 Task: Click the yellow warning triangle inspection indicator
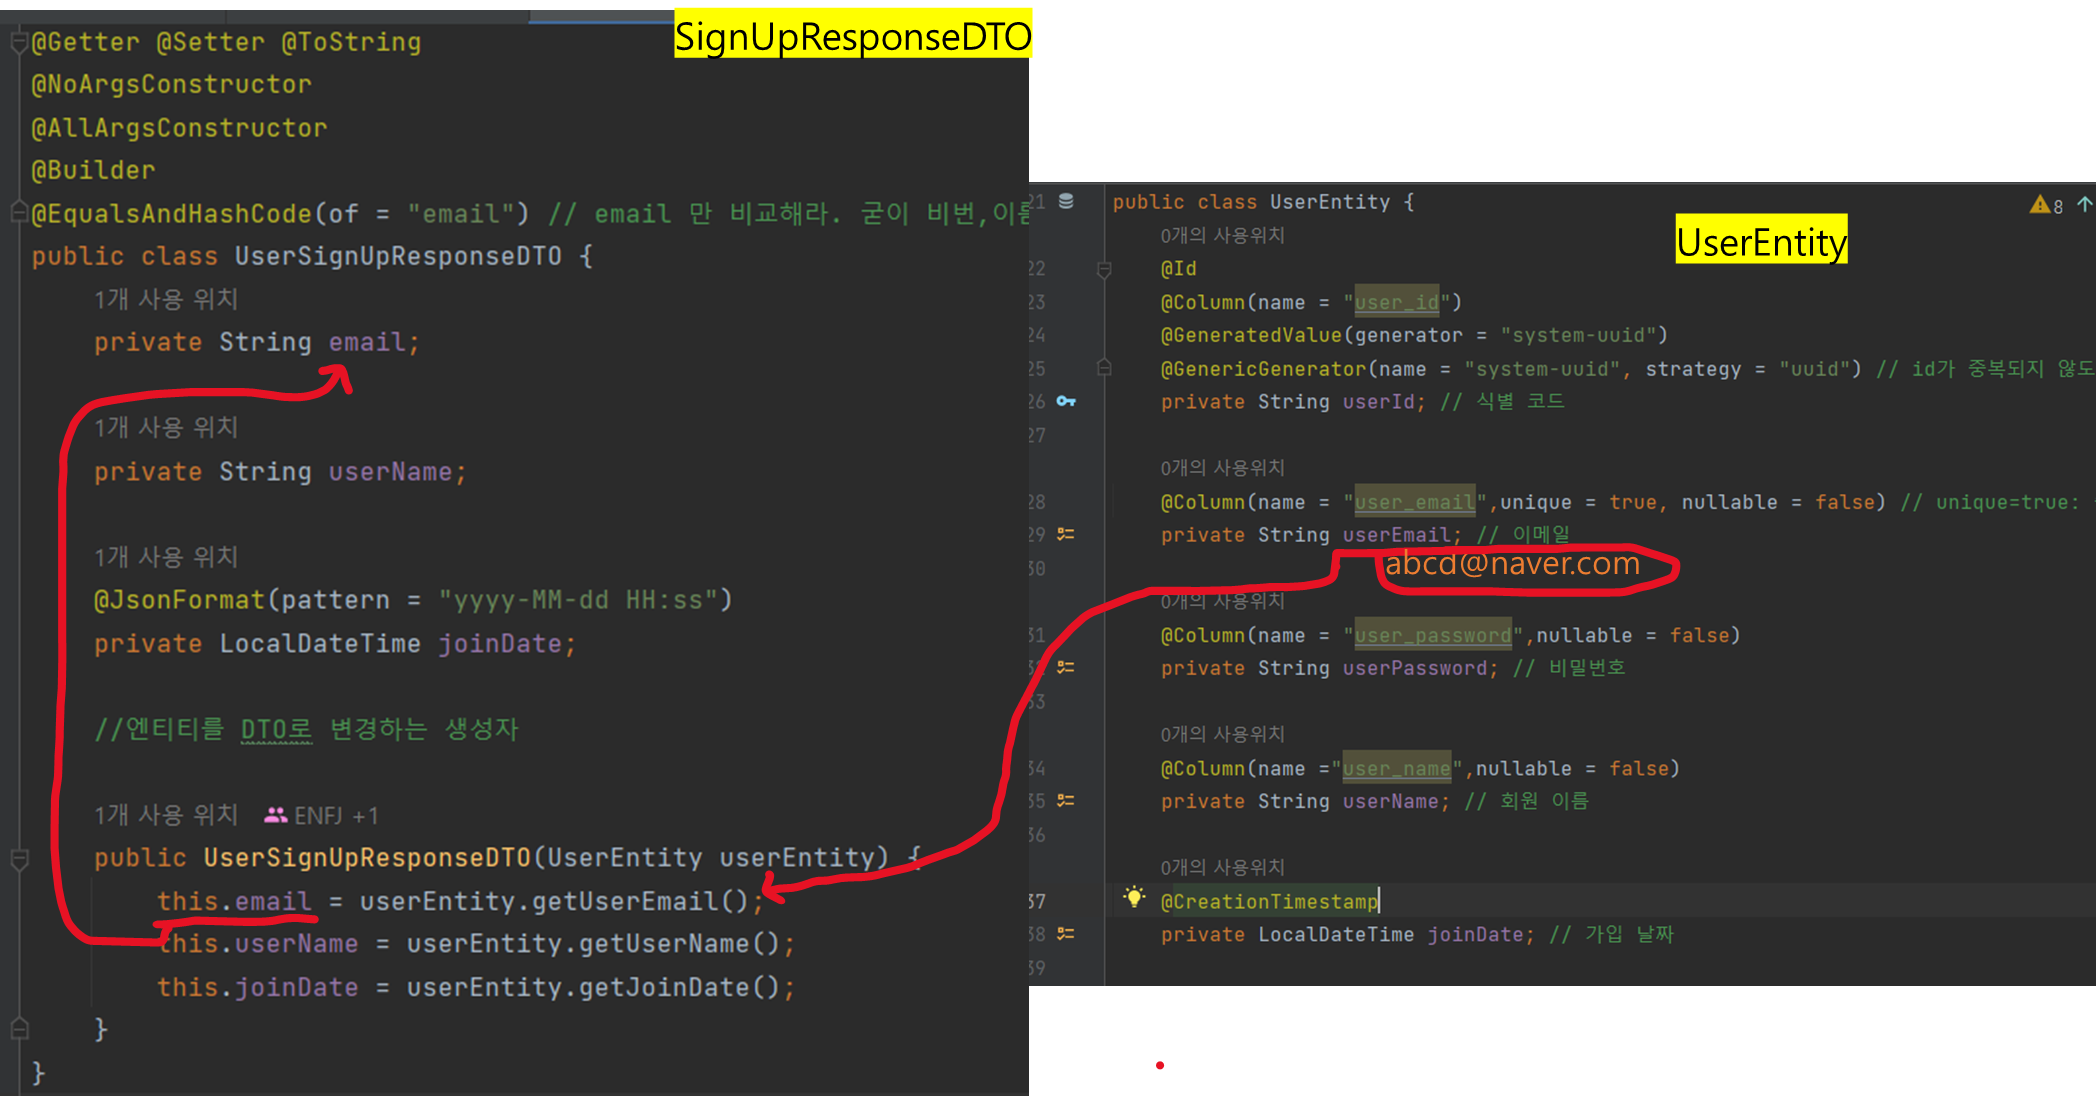click(2039, 205)
